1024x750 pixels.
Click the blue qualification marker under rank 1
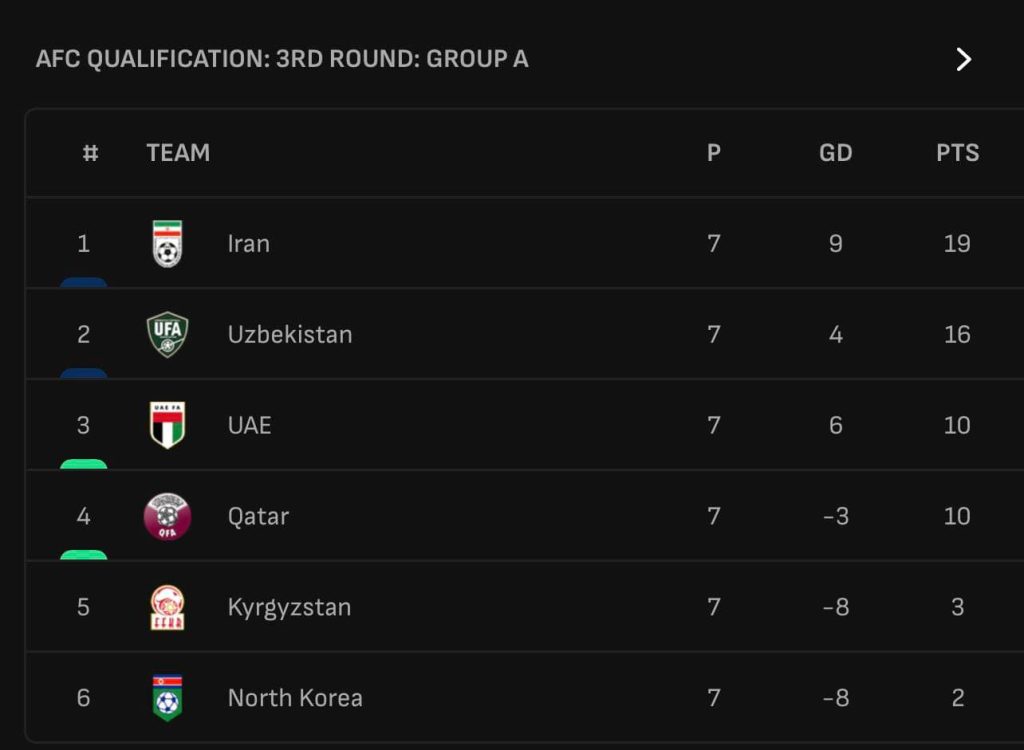click(x=83, y=283)
